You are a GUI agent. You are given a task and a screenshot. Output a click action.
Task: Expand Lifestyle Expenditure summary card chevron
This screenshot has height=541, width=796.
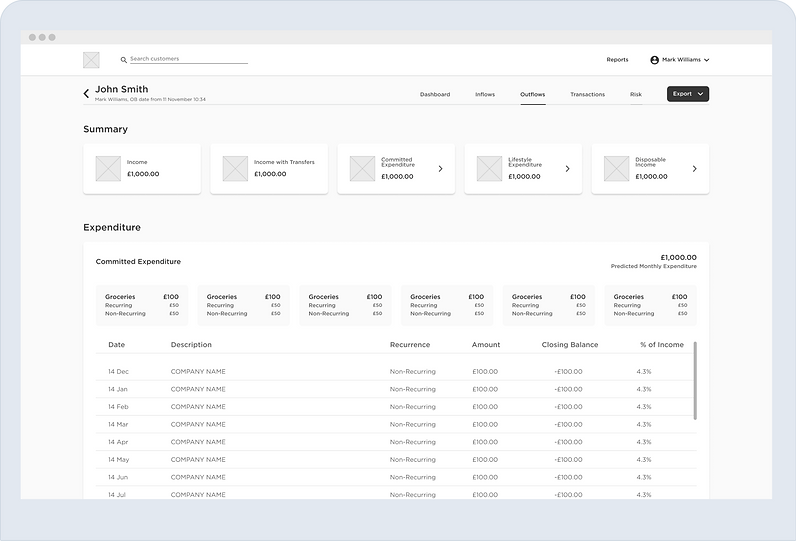point(568,168)
